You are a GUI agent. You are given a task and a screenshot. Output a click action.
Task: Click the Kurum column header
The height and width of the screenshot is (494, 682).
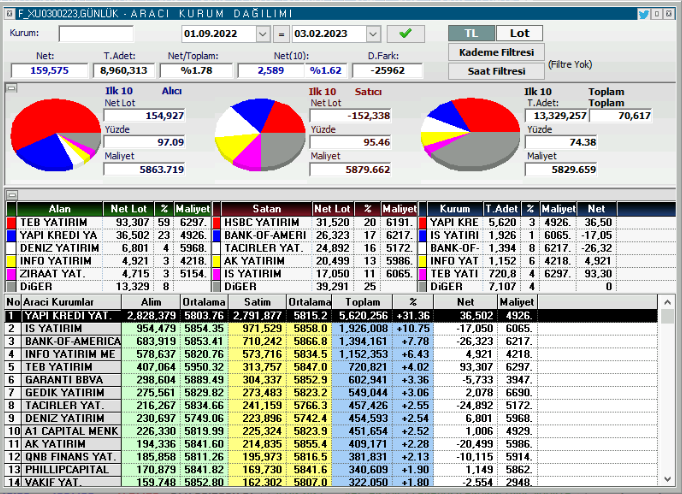[x=455, y=209]
